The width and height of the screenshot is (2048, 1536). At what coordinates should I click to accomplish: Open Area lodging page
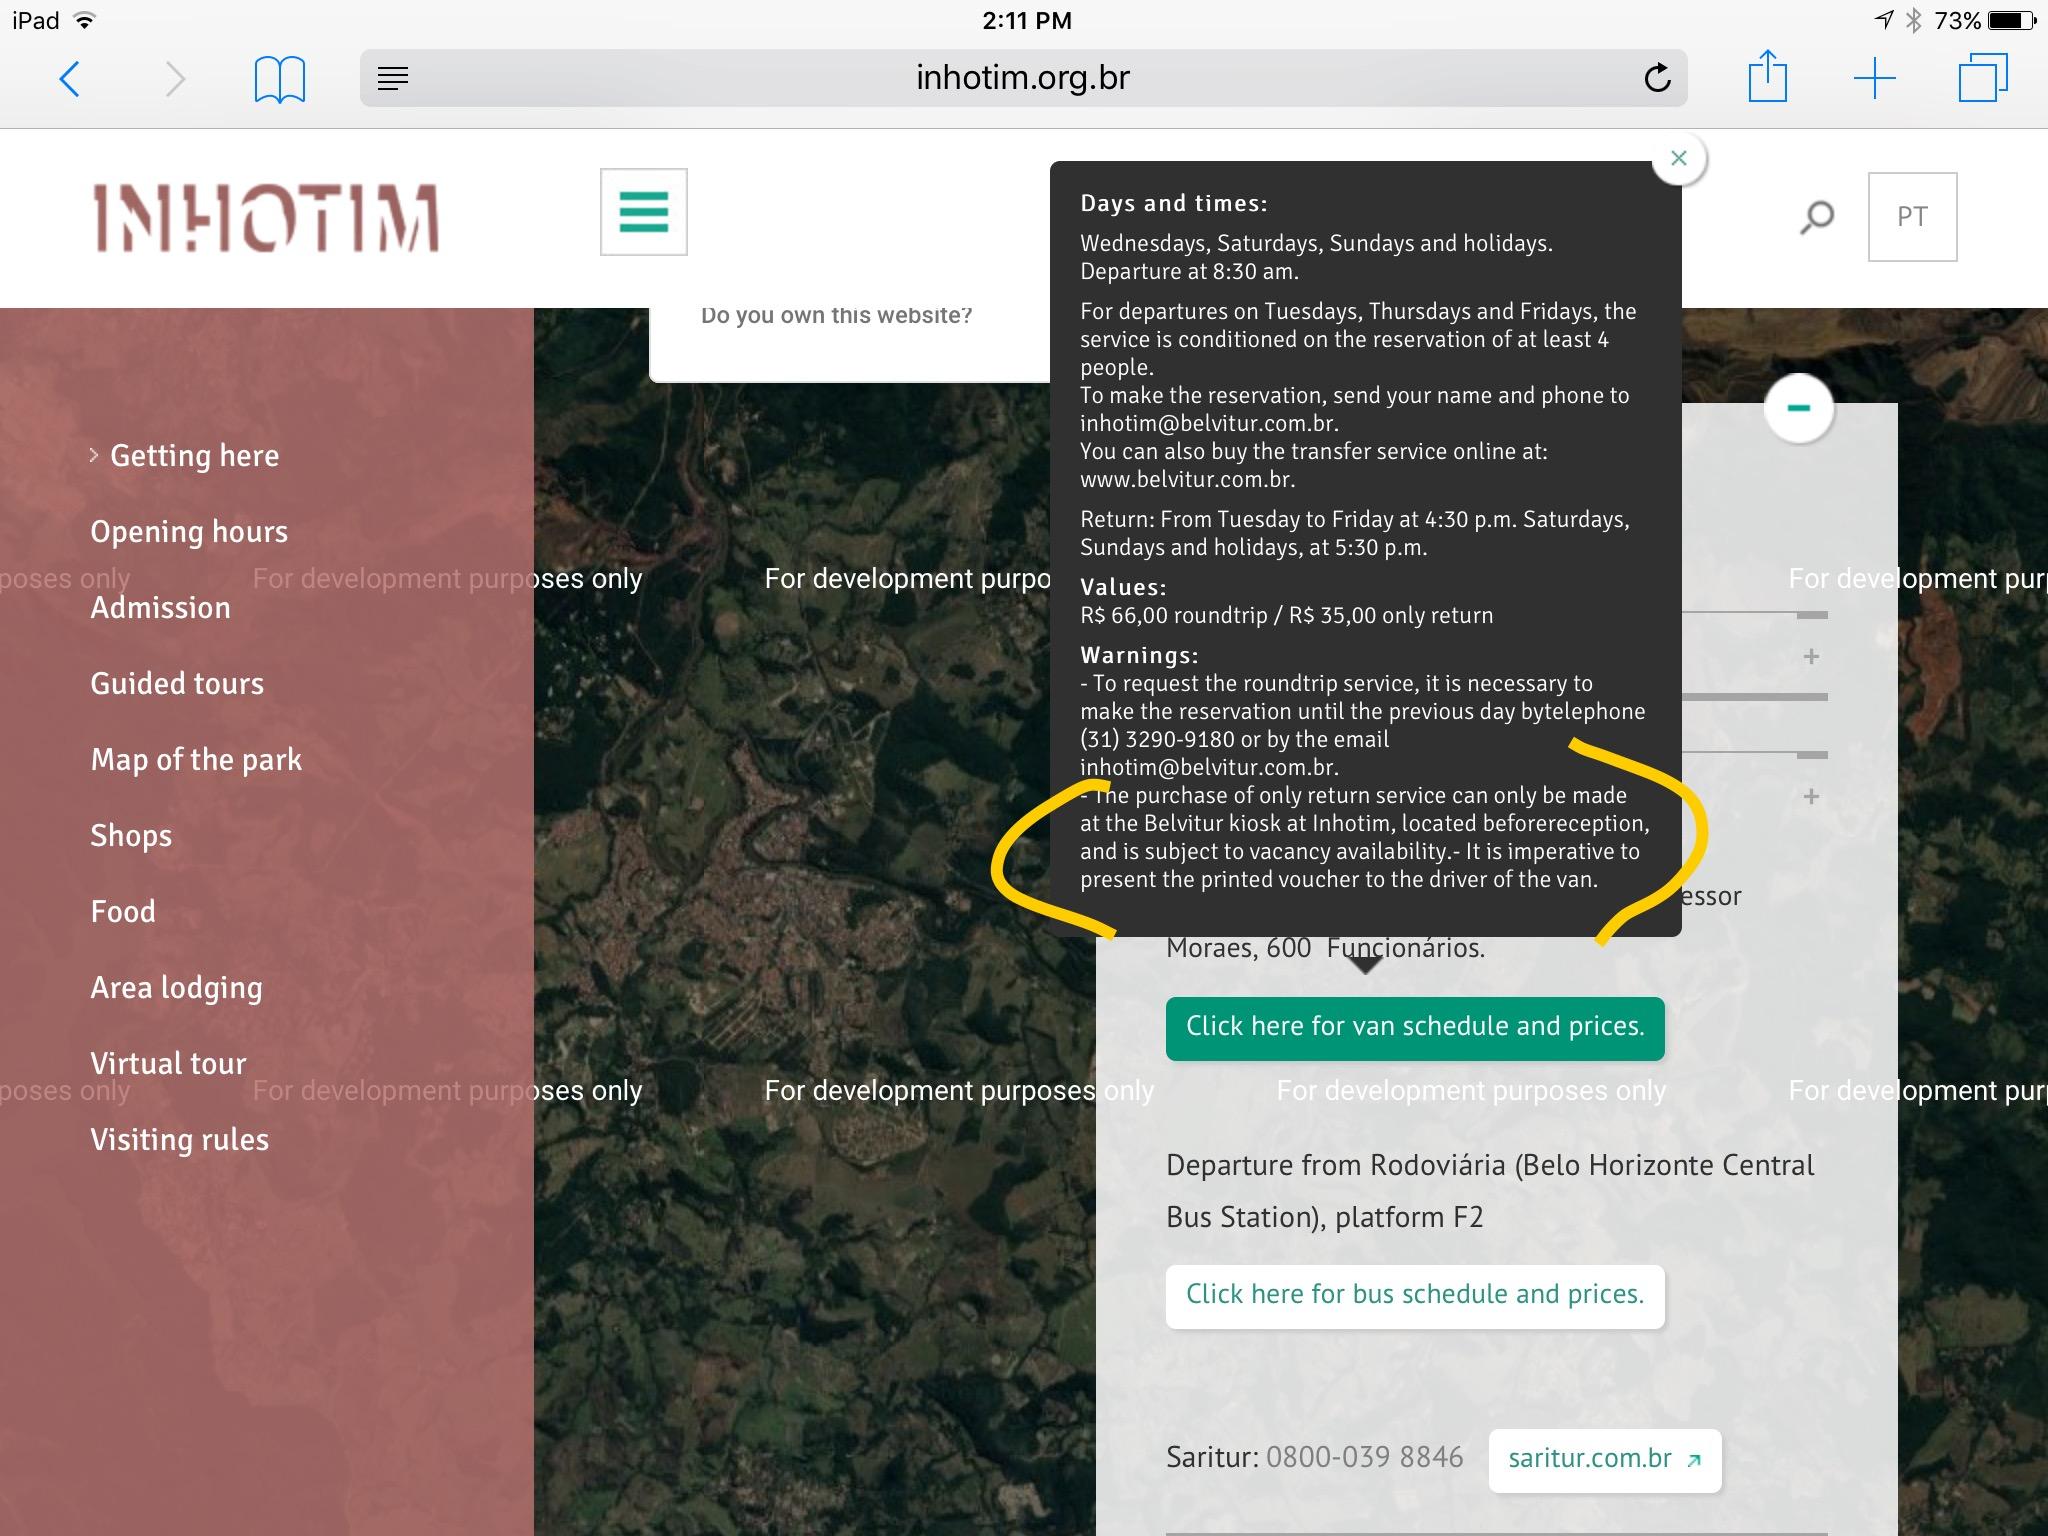[176, 988]
